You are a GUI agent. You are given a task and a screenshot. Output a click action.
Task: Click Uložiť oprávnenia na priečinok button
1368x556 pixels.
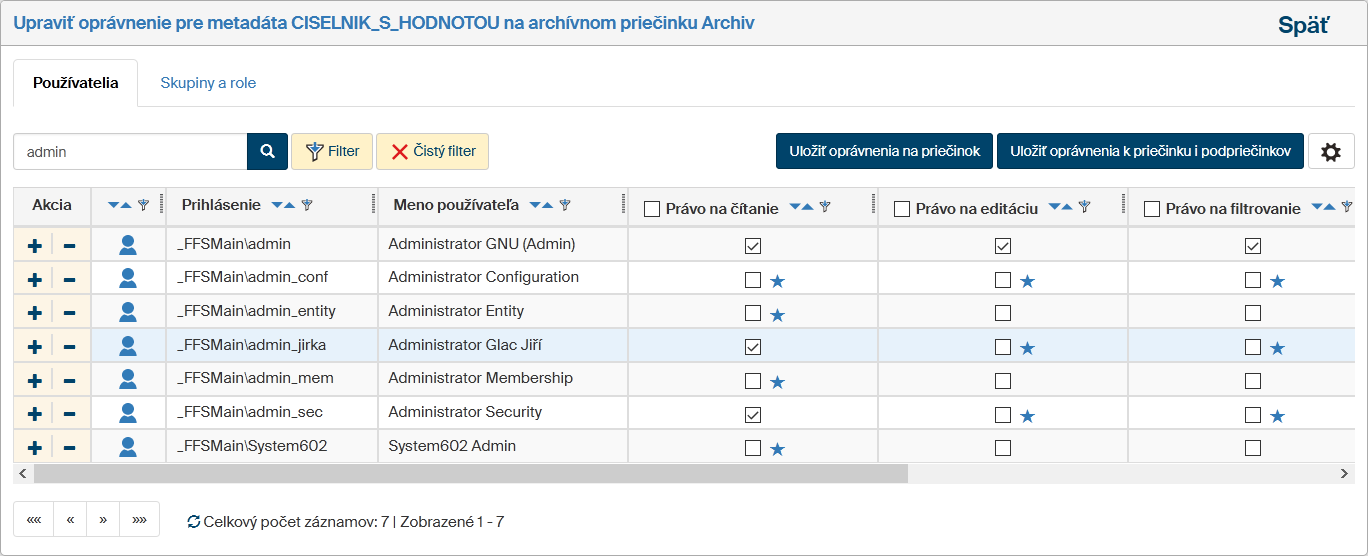pos(884,152)
